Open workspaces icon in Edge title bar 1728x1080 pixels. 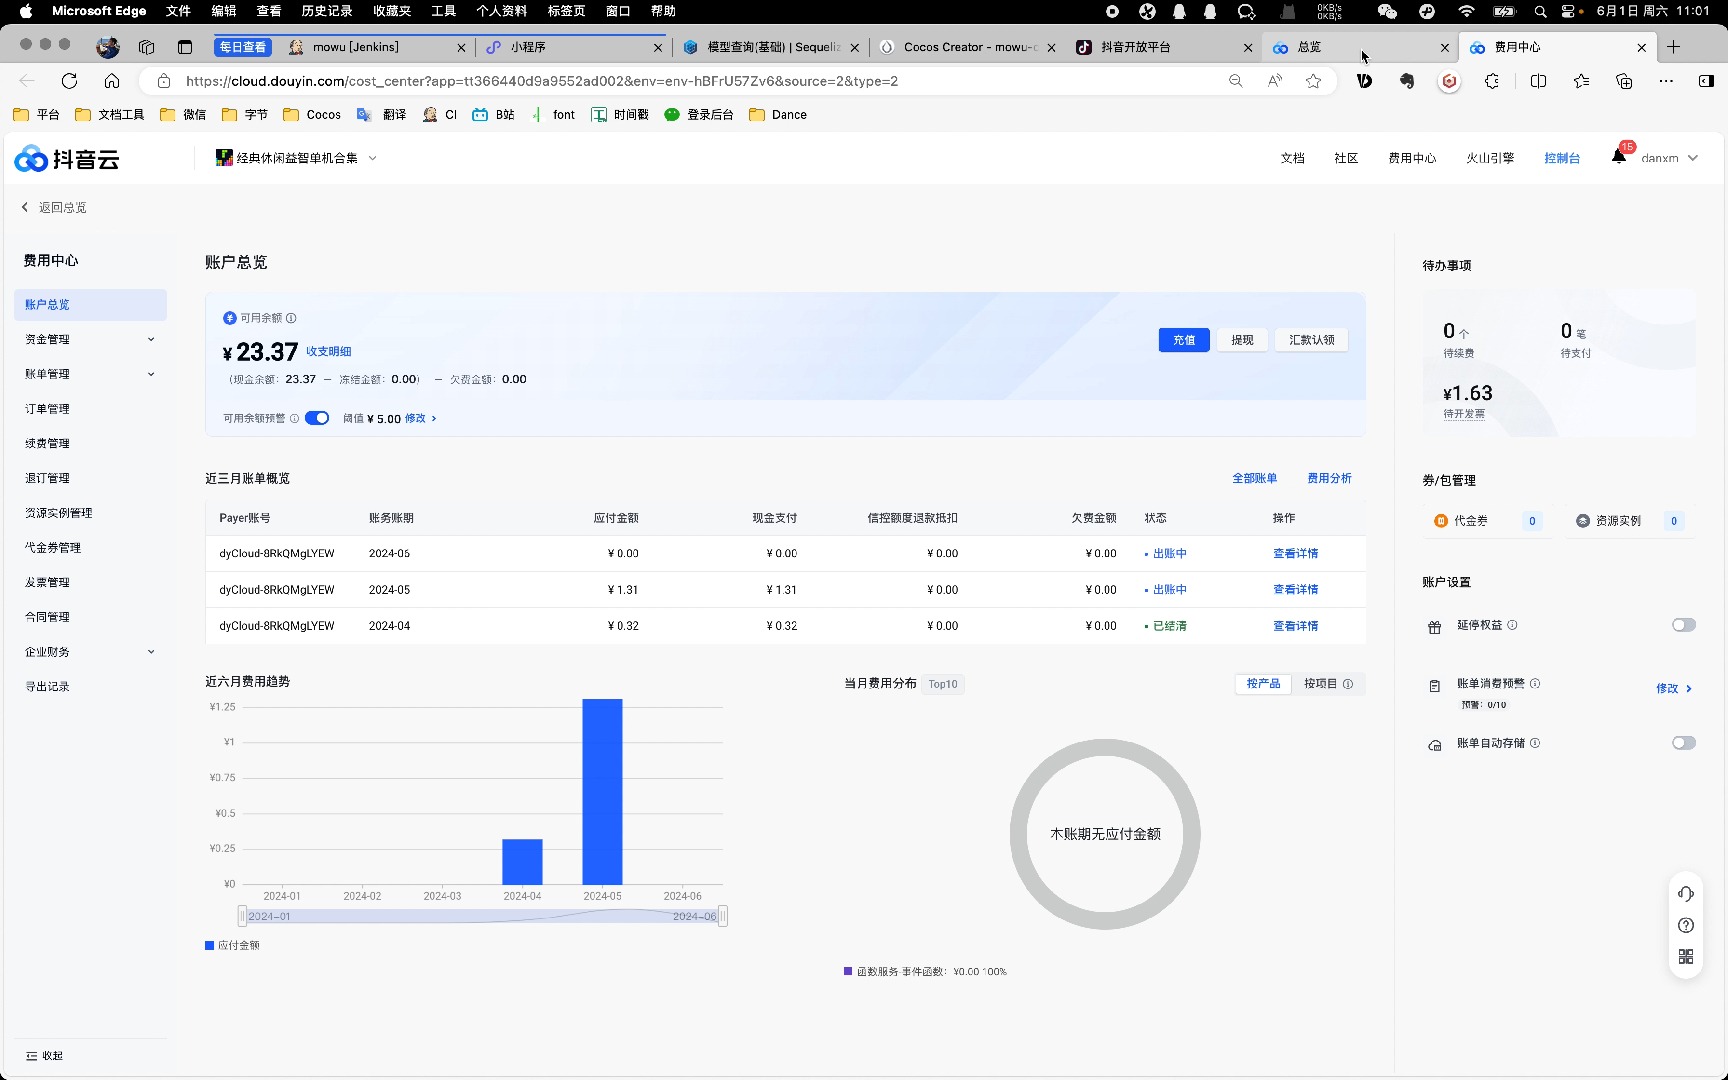click(147, 47)
